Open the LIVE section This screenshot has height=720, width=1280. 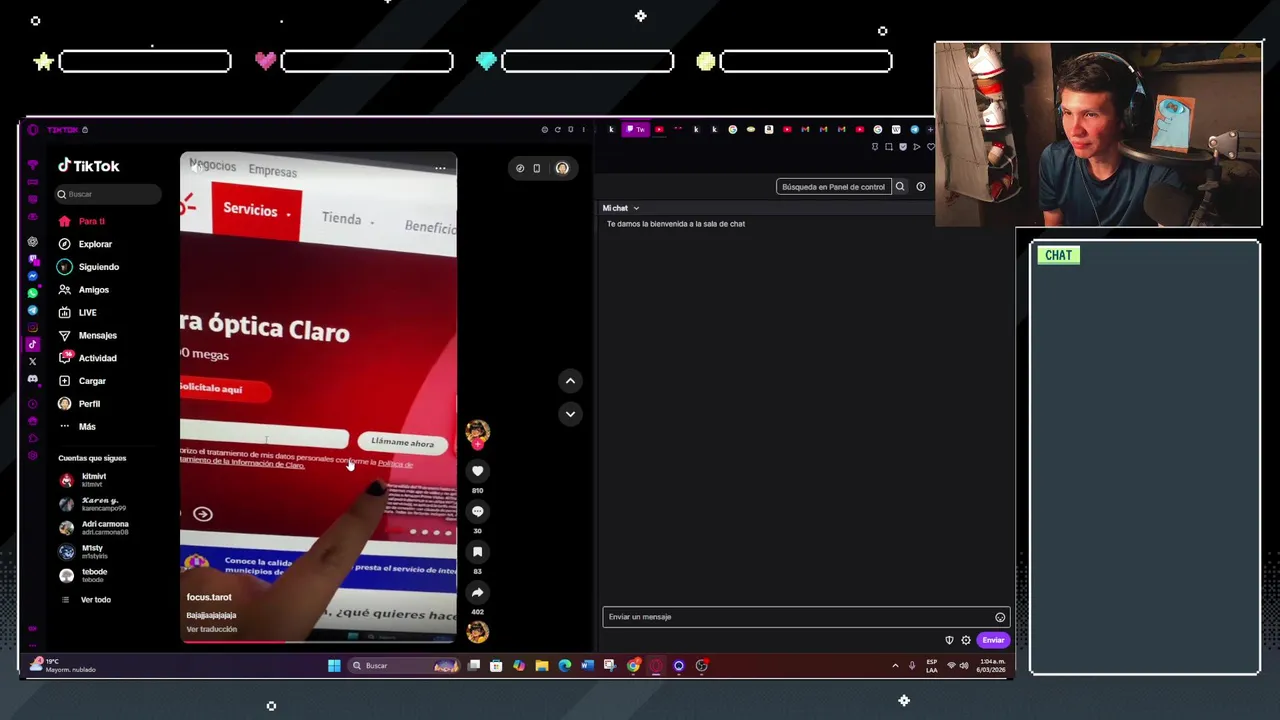88,313
